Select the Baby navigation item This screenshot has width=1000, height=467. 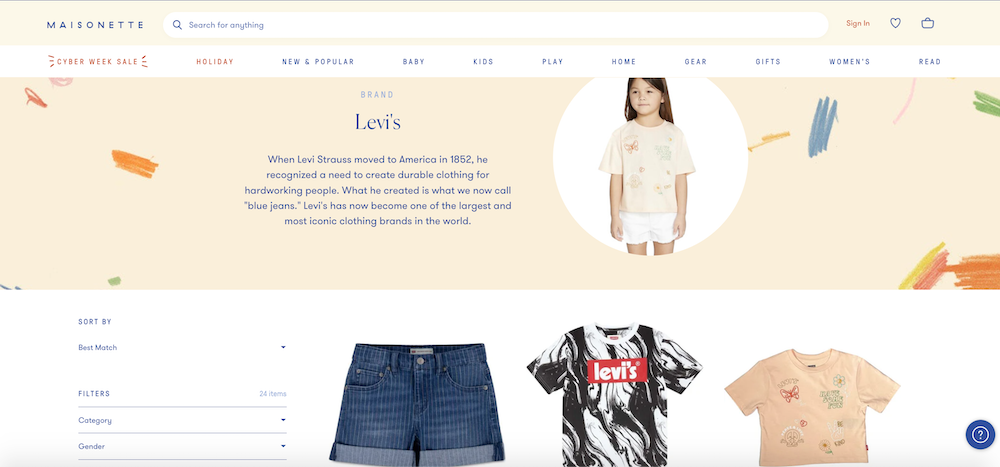[x=414, y=62]
